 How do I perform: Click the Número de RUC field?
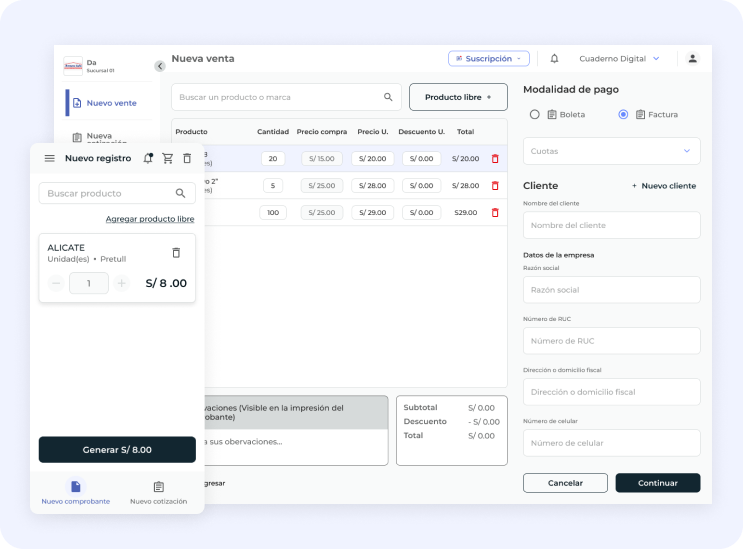(x=612, y=341)
